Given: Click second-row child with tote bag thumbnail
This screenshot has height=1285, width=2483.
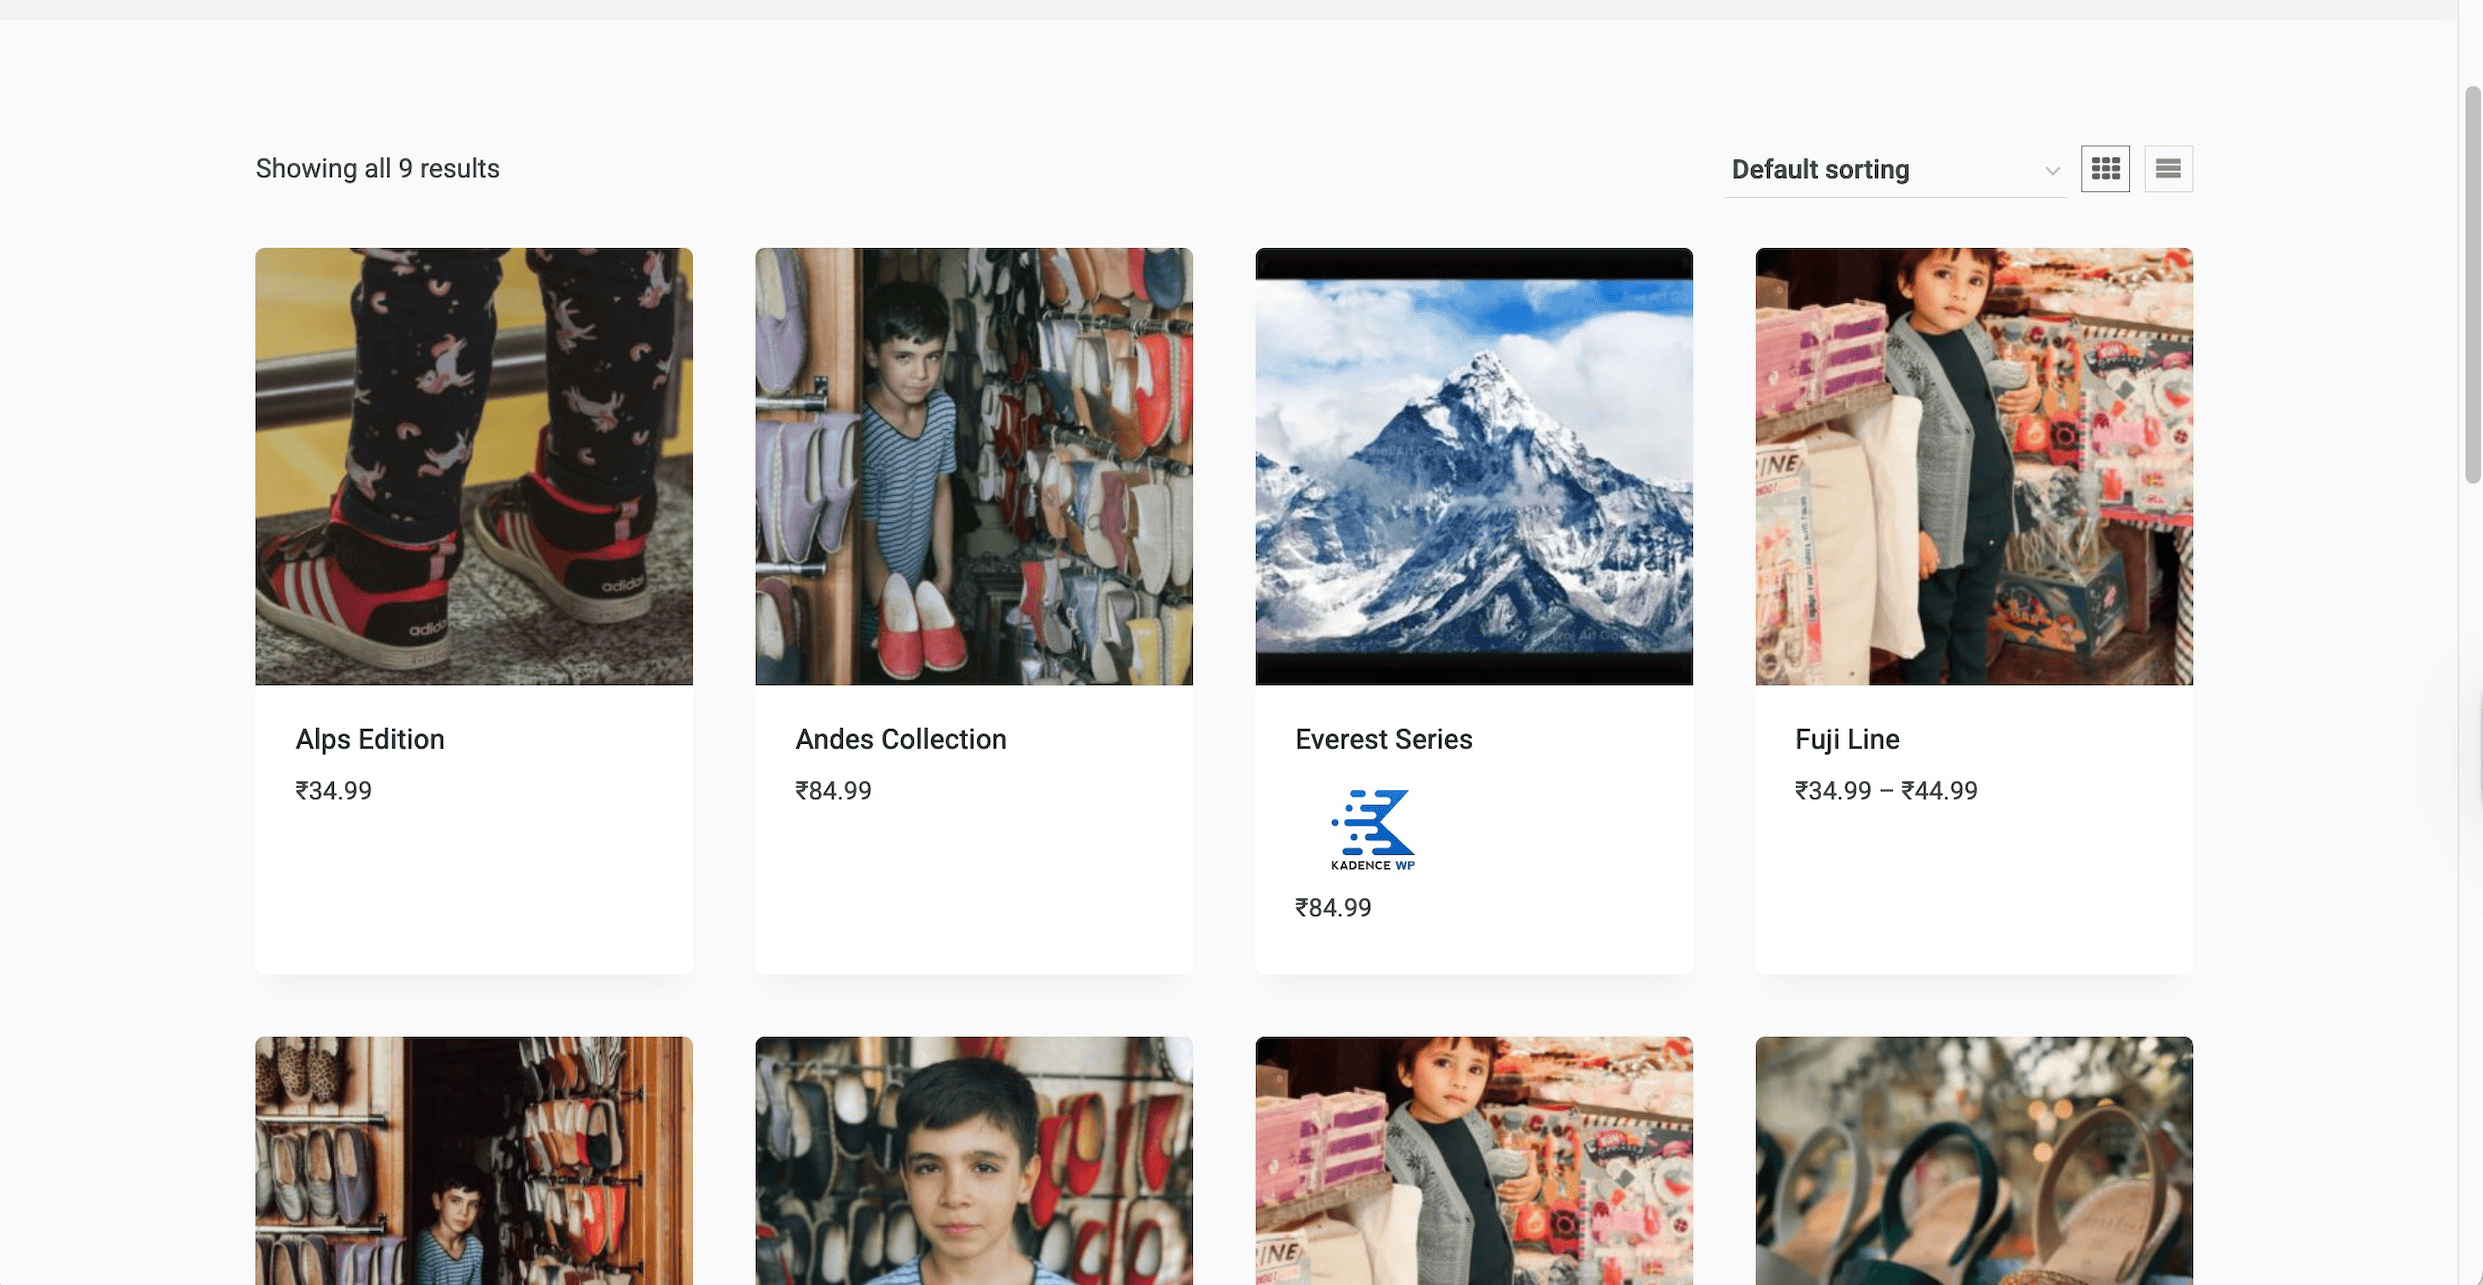Looking at the screenshot, I should (x=1473, y=1160).
